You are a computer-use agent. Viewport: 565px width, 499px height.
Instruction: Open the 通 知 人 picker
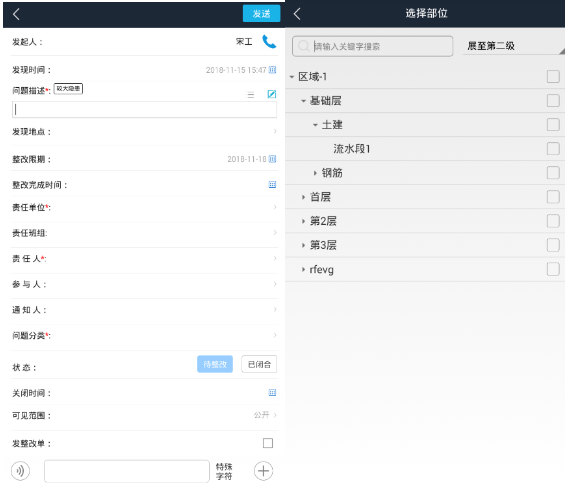point(144,310)
